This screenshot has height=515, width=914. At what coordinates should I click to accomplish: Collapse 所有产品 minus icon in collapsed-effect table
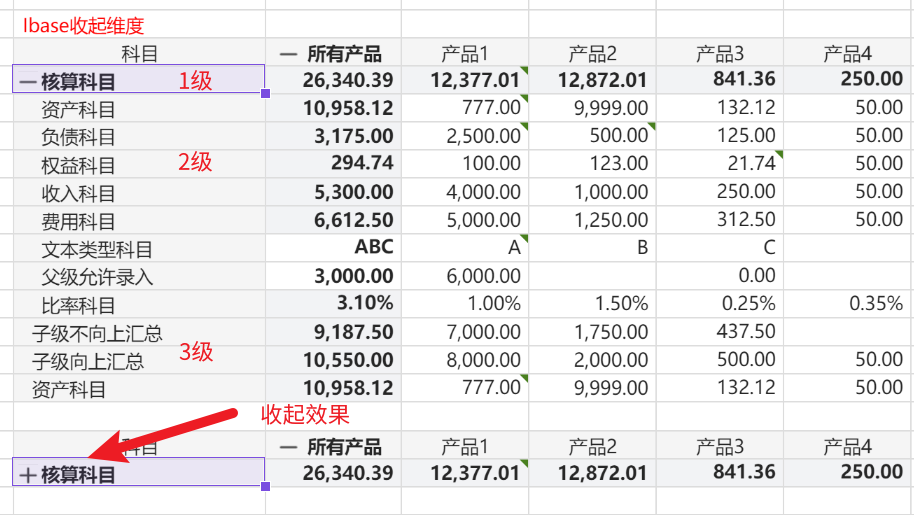288,448
